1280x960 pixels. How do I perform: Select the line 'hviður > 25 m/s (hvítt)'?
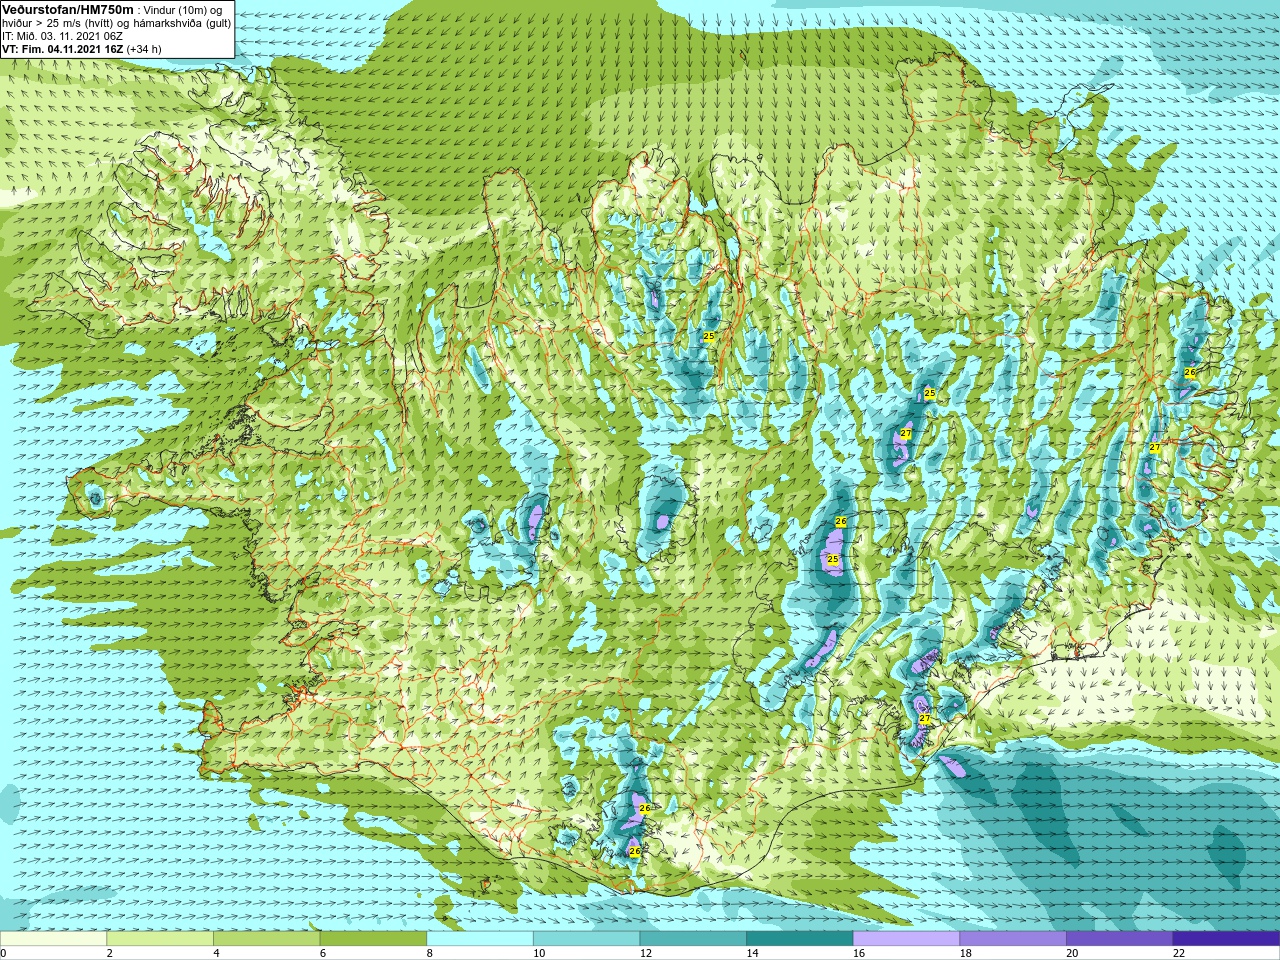click(60, 23)
